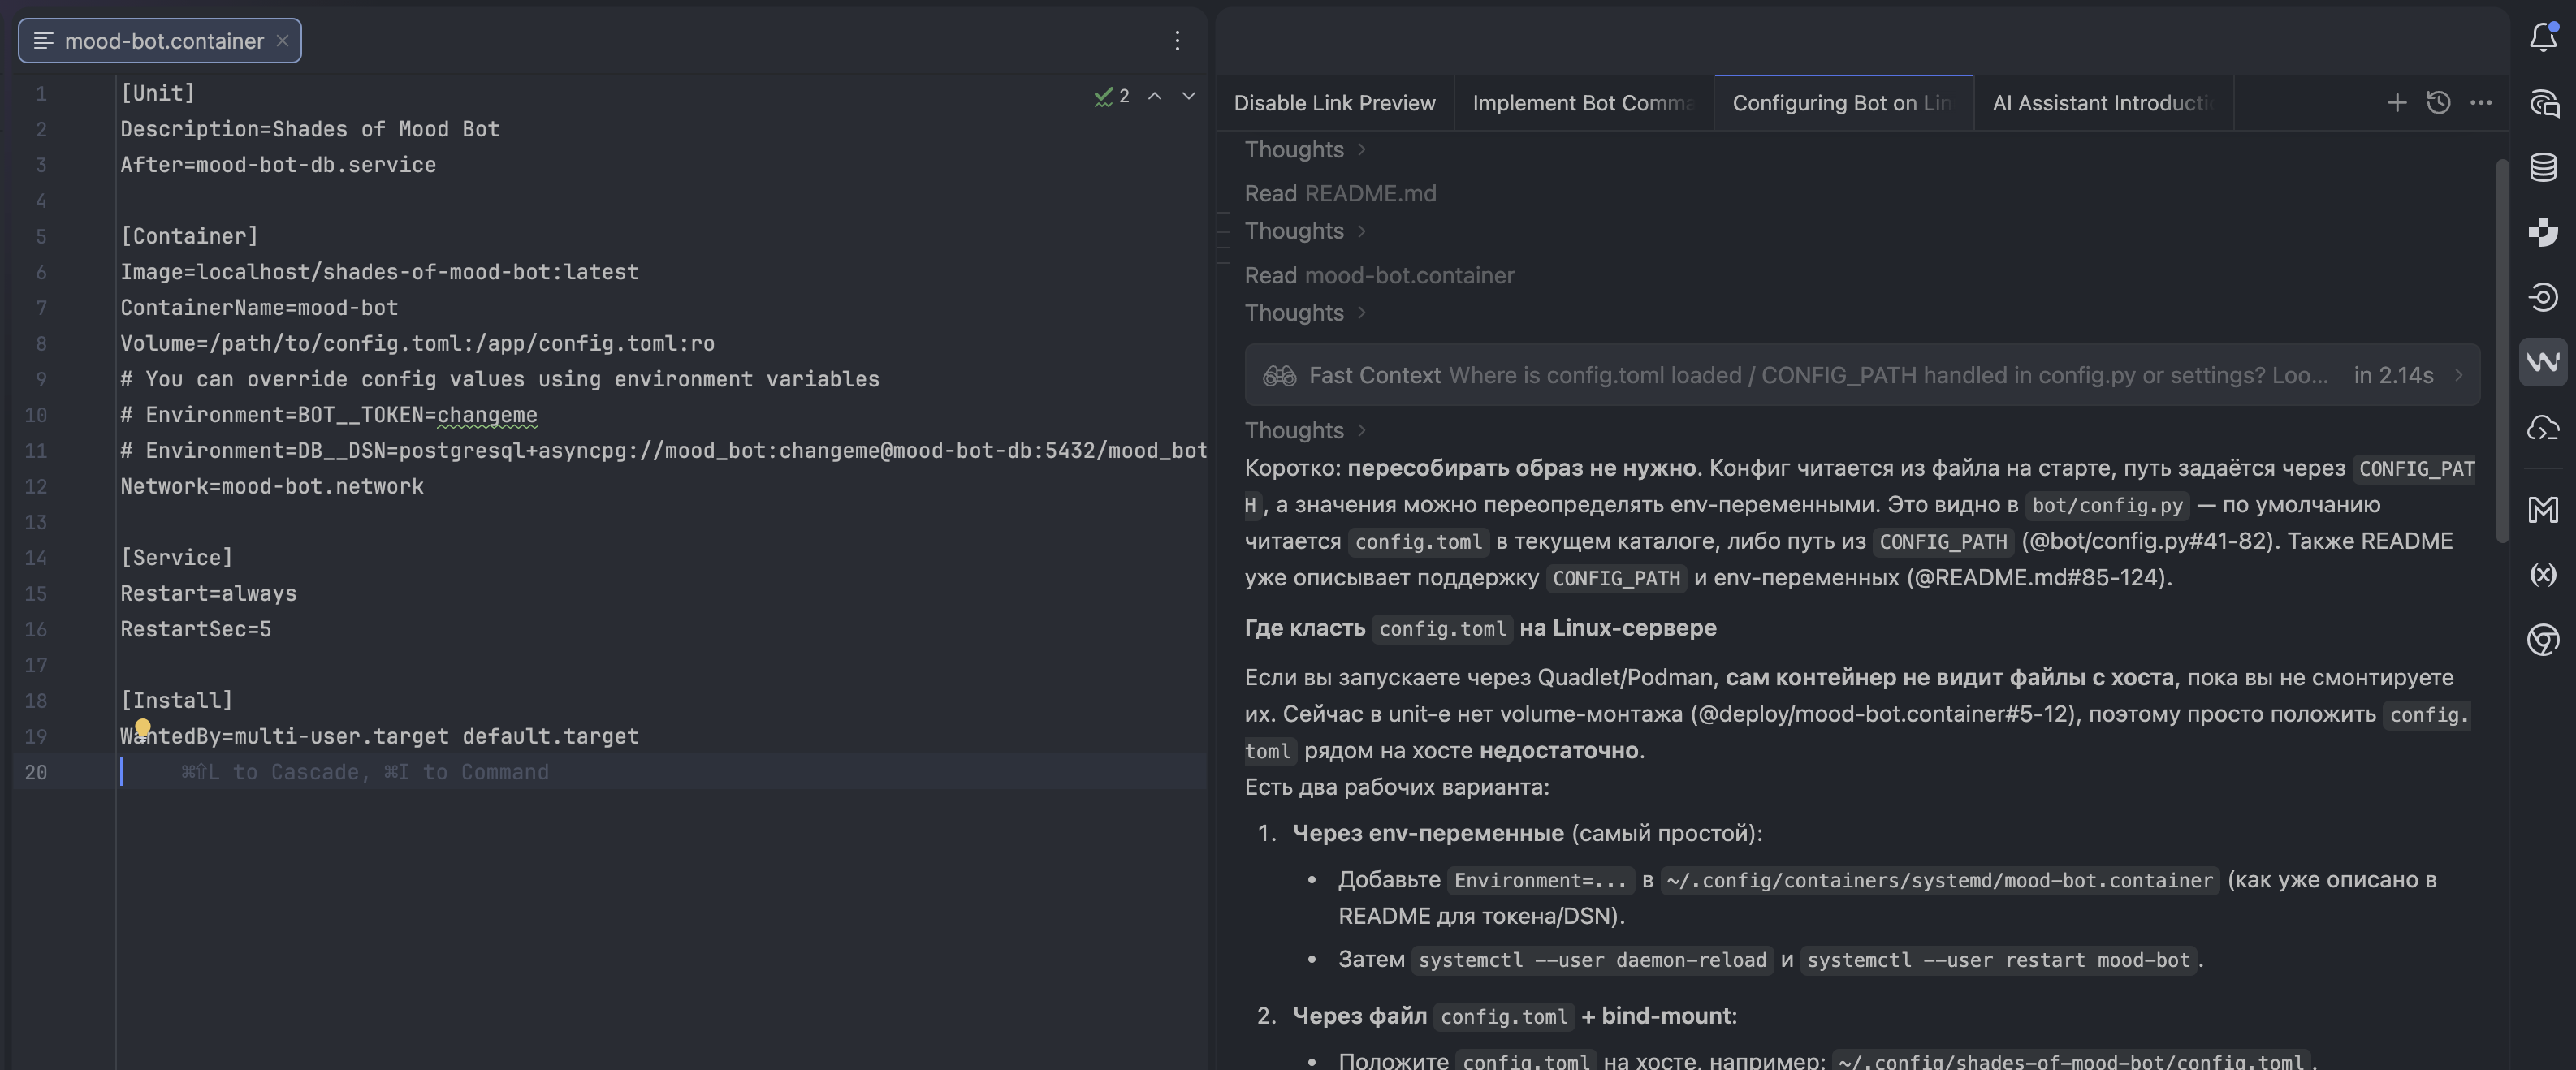The image size is (2576, 1070).
Task: Open the Database tool window
Action: point(2543,167)
